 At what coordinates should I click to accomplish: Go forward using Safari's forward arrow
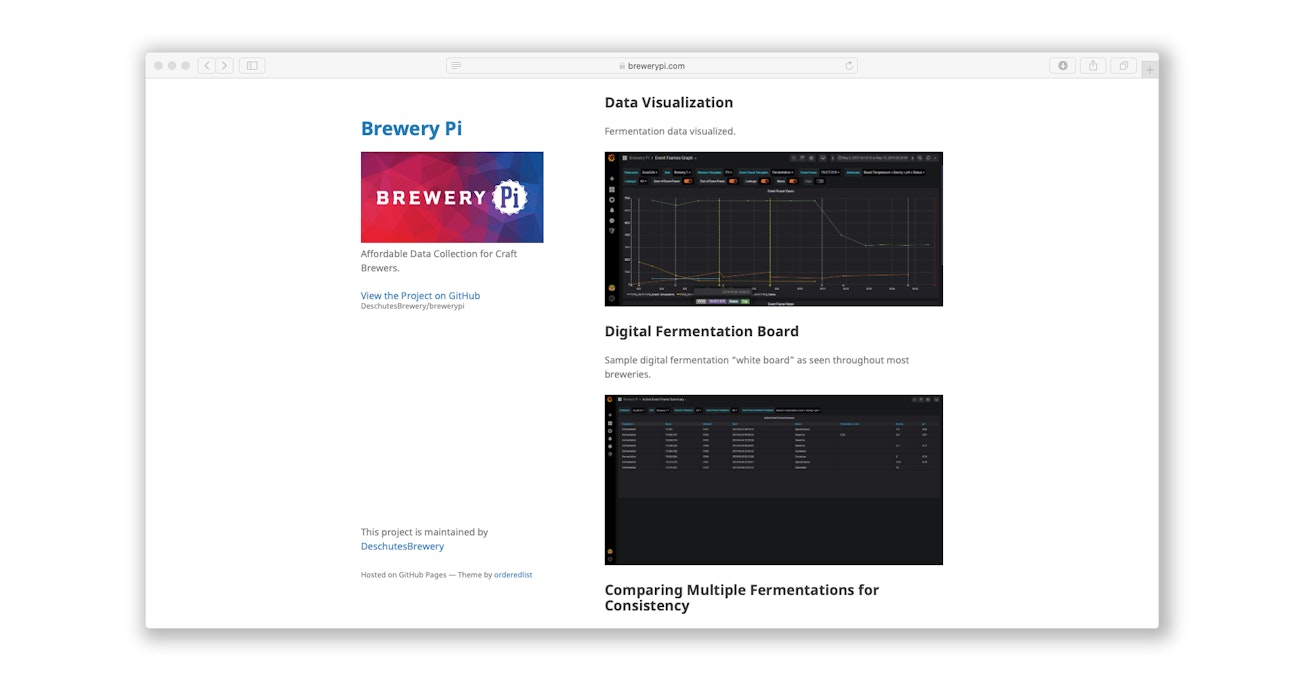pos(224,66)
